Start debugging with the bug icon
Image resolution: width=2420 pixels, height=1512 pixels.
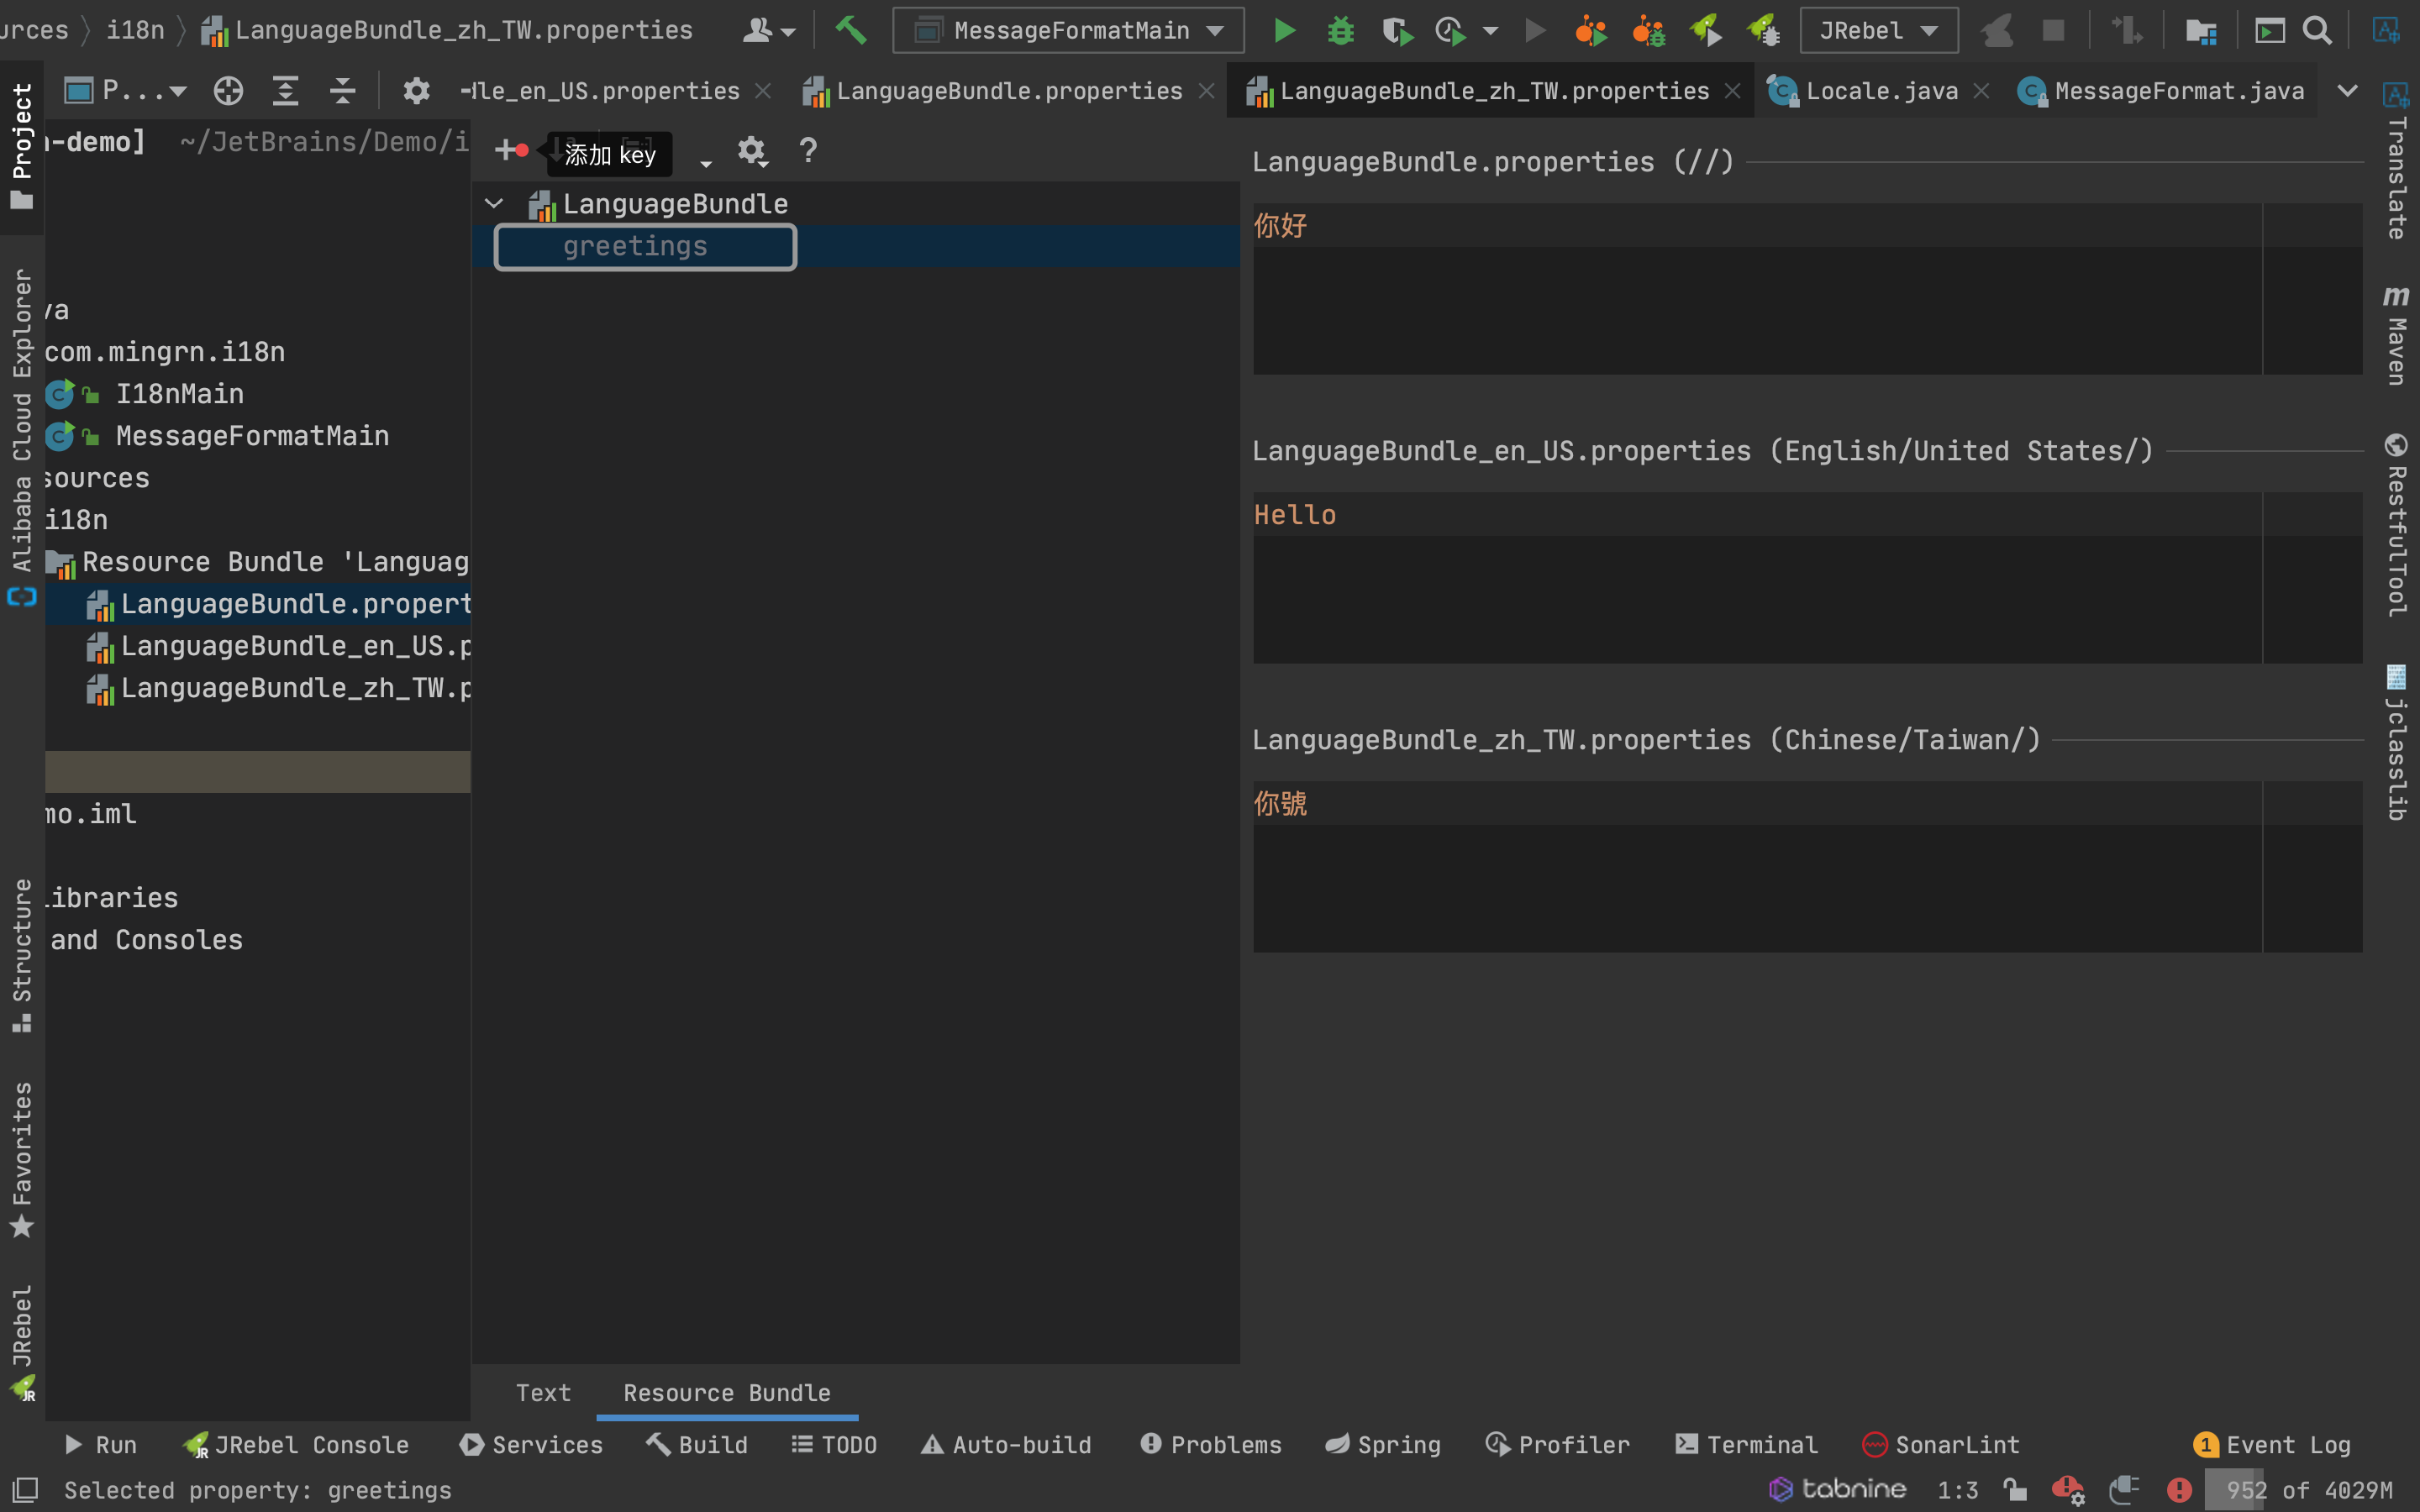[1340, 31]
